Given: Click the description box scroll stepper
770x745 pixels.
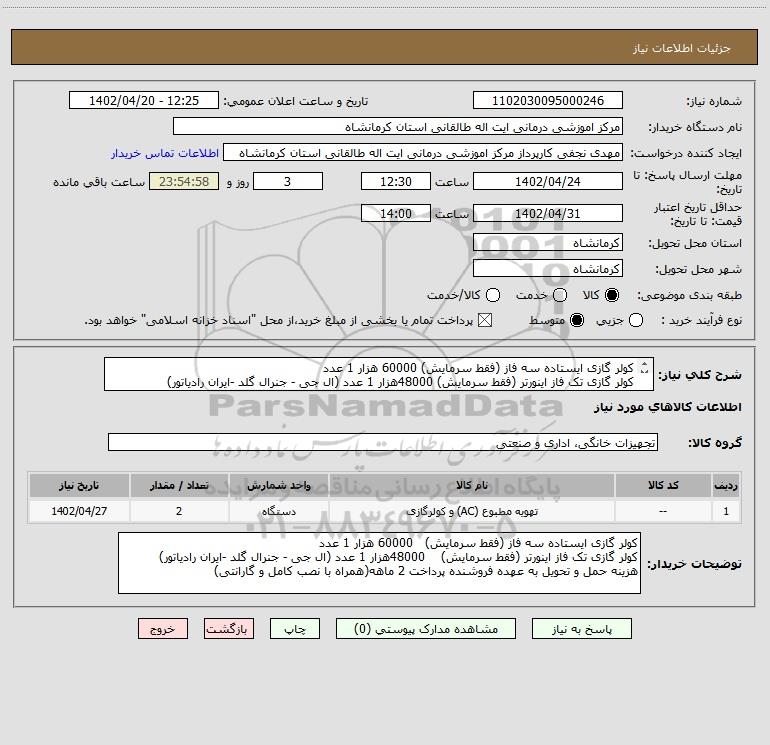Looking at the screenshot, I should pyautogui.click(x=645, y=367).
